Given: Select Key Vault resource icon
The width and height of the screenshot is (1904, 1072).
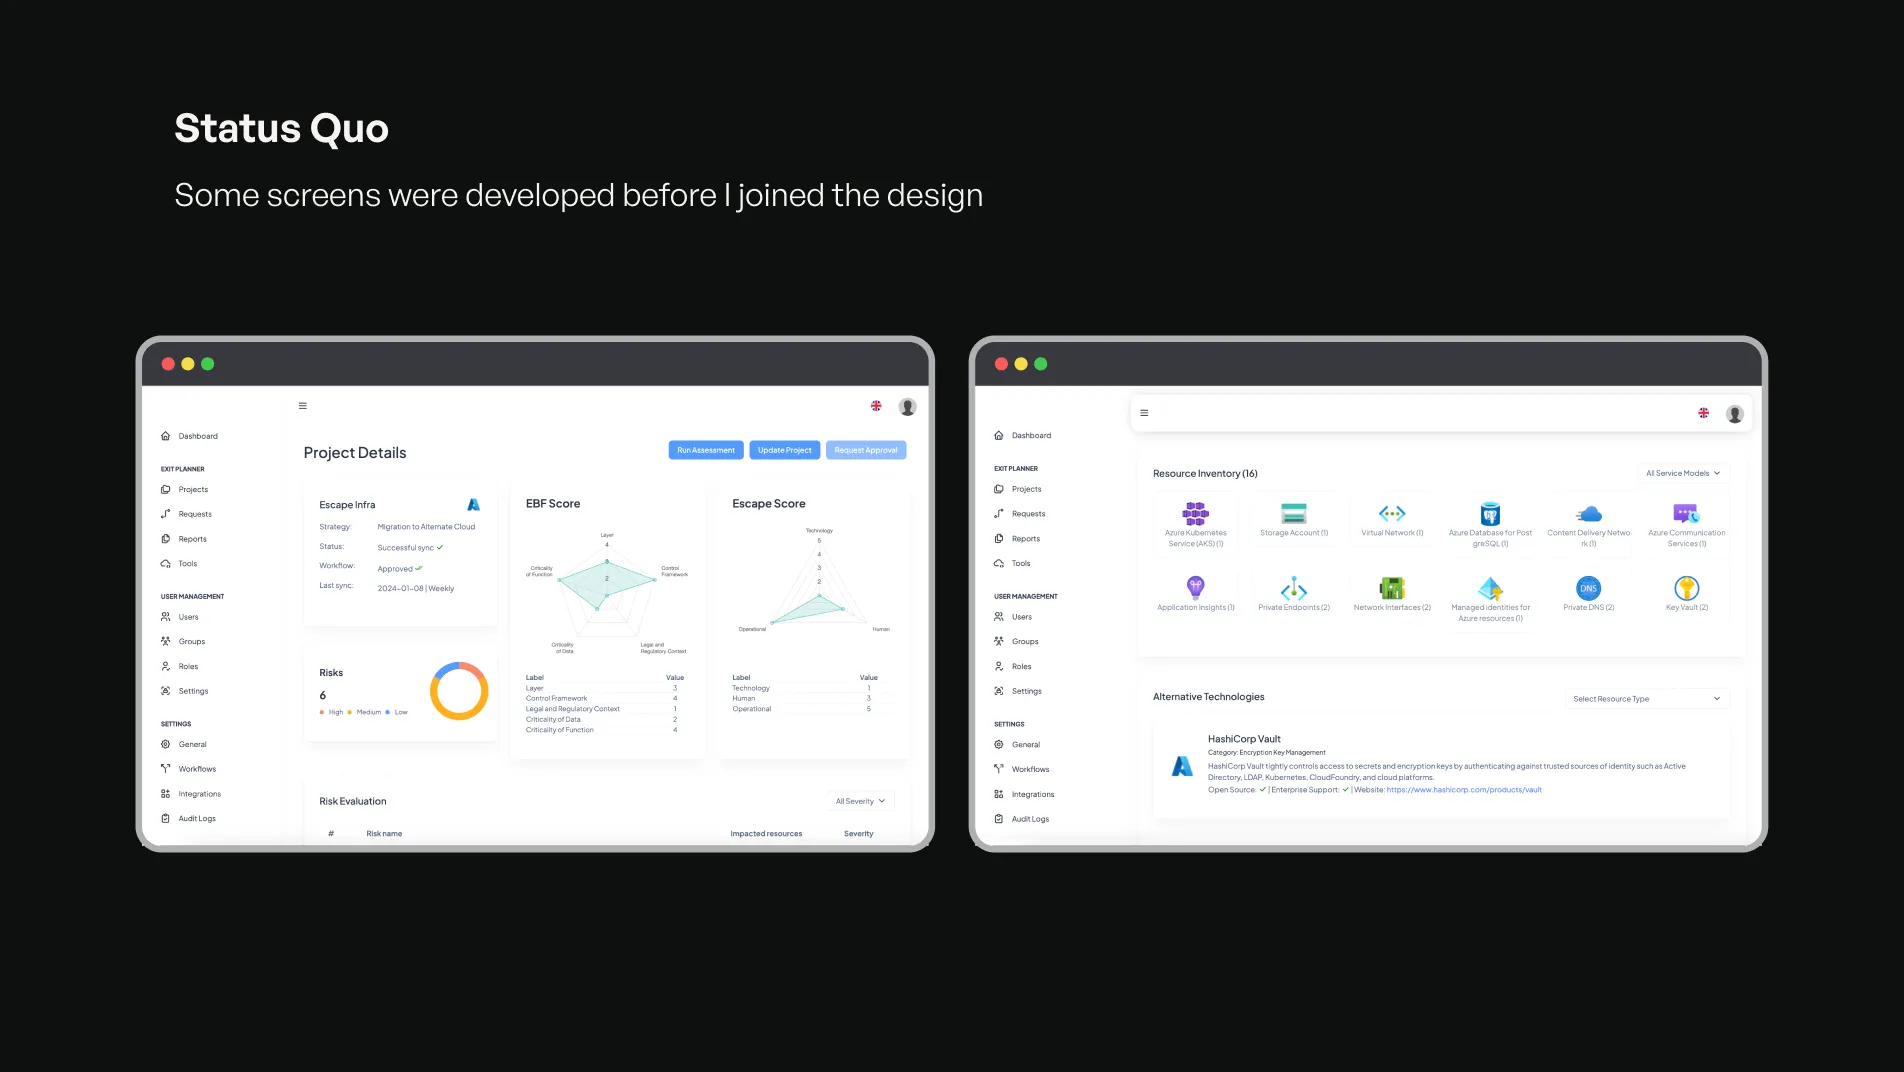Looking at the screenshot, I should [x=1686, y=588].
